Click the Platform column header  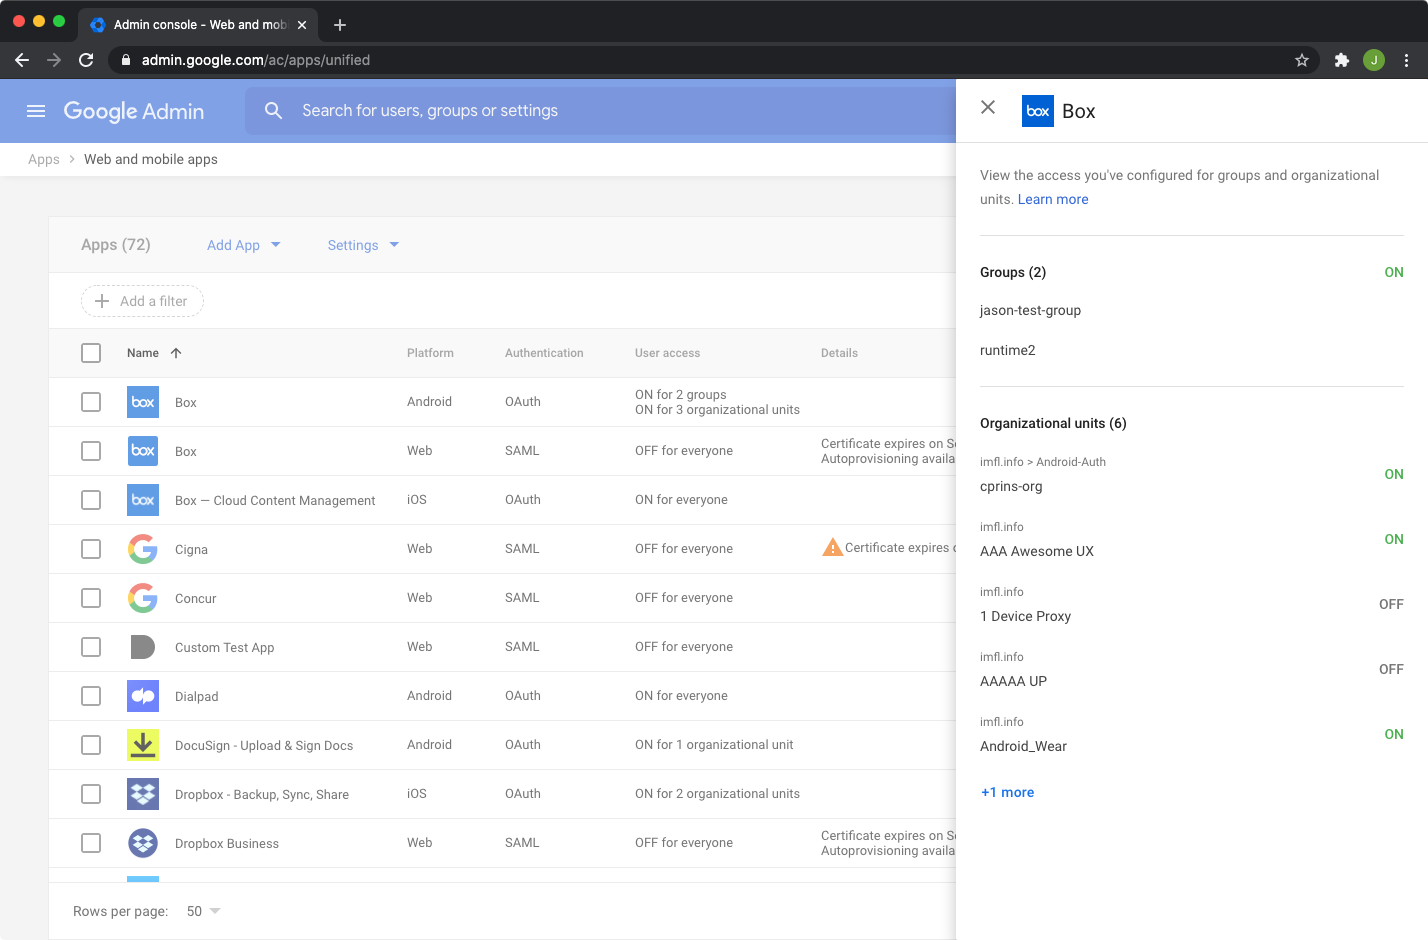(430, 353)
